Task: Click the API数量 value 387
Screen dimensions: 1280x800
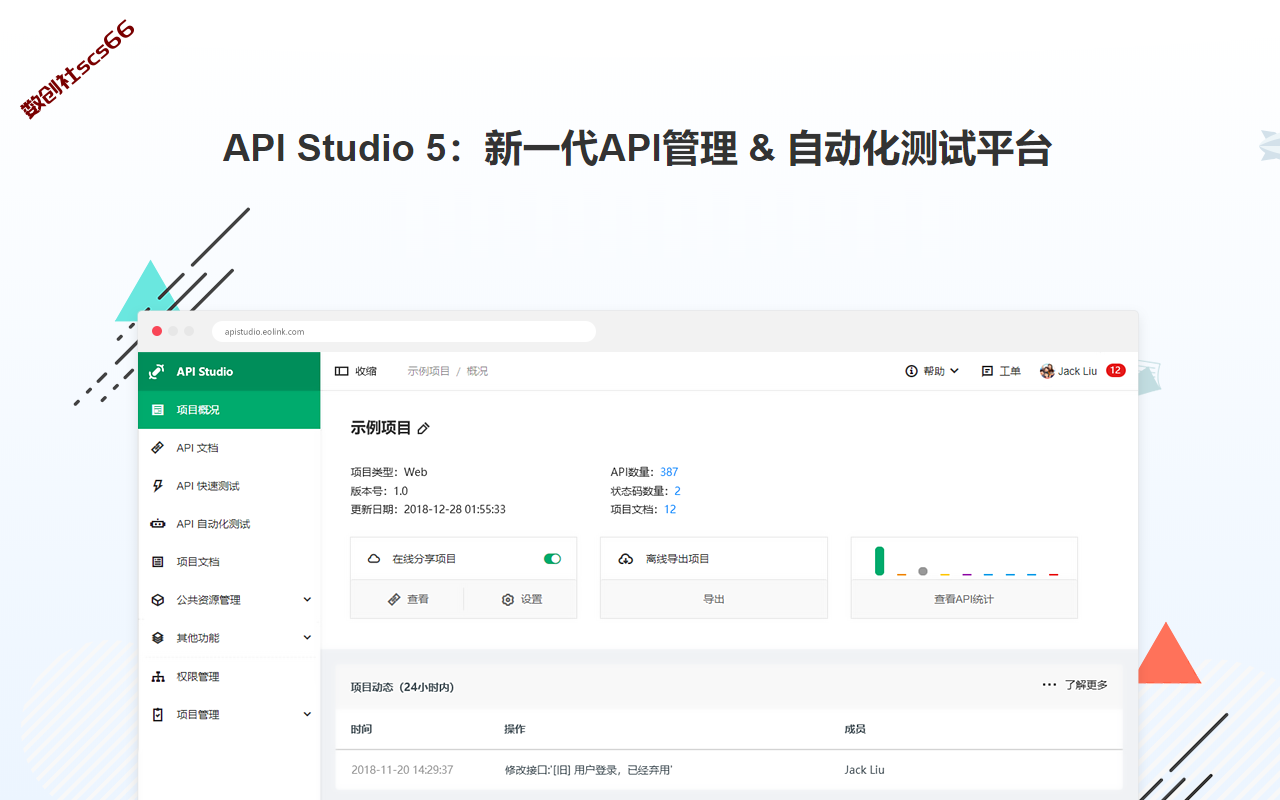Action: point(669,472)
